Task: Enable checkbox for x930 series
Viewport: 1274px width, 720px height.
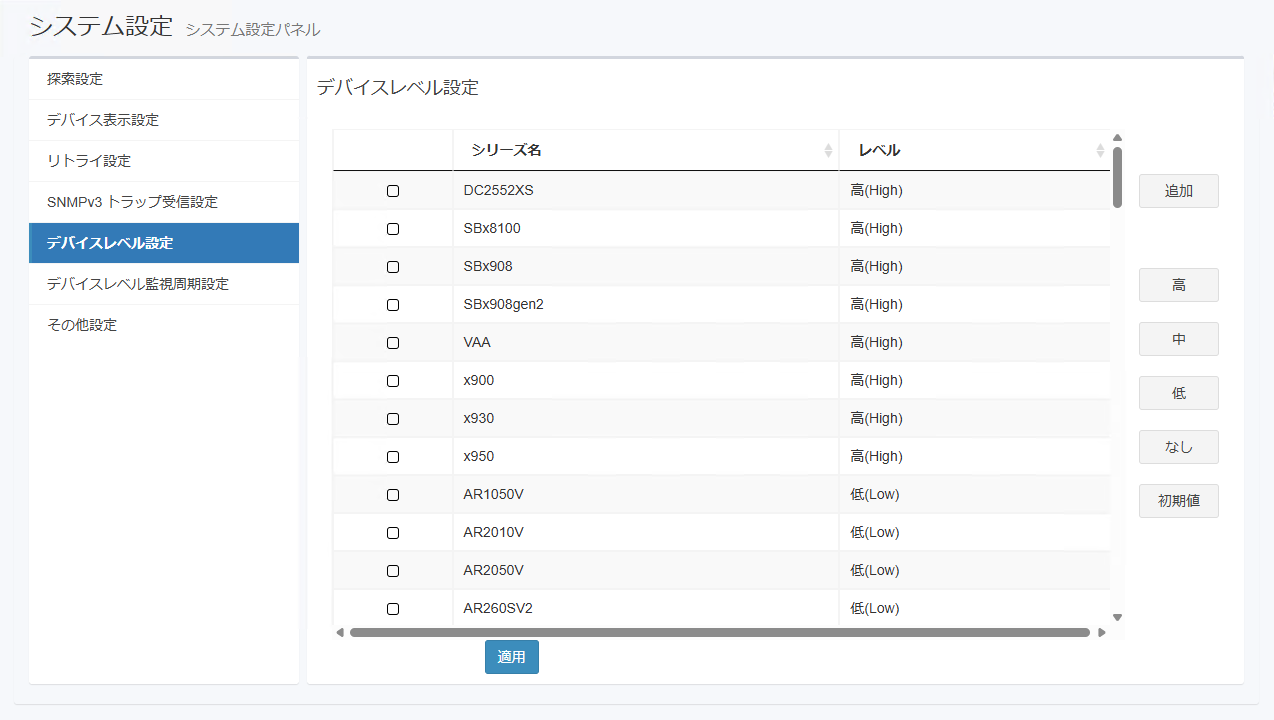Action: [393, 419]
